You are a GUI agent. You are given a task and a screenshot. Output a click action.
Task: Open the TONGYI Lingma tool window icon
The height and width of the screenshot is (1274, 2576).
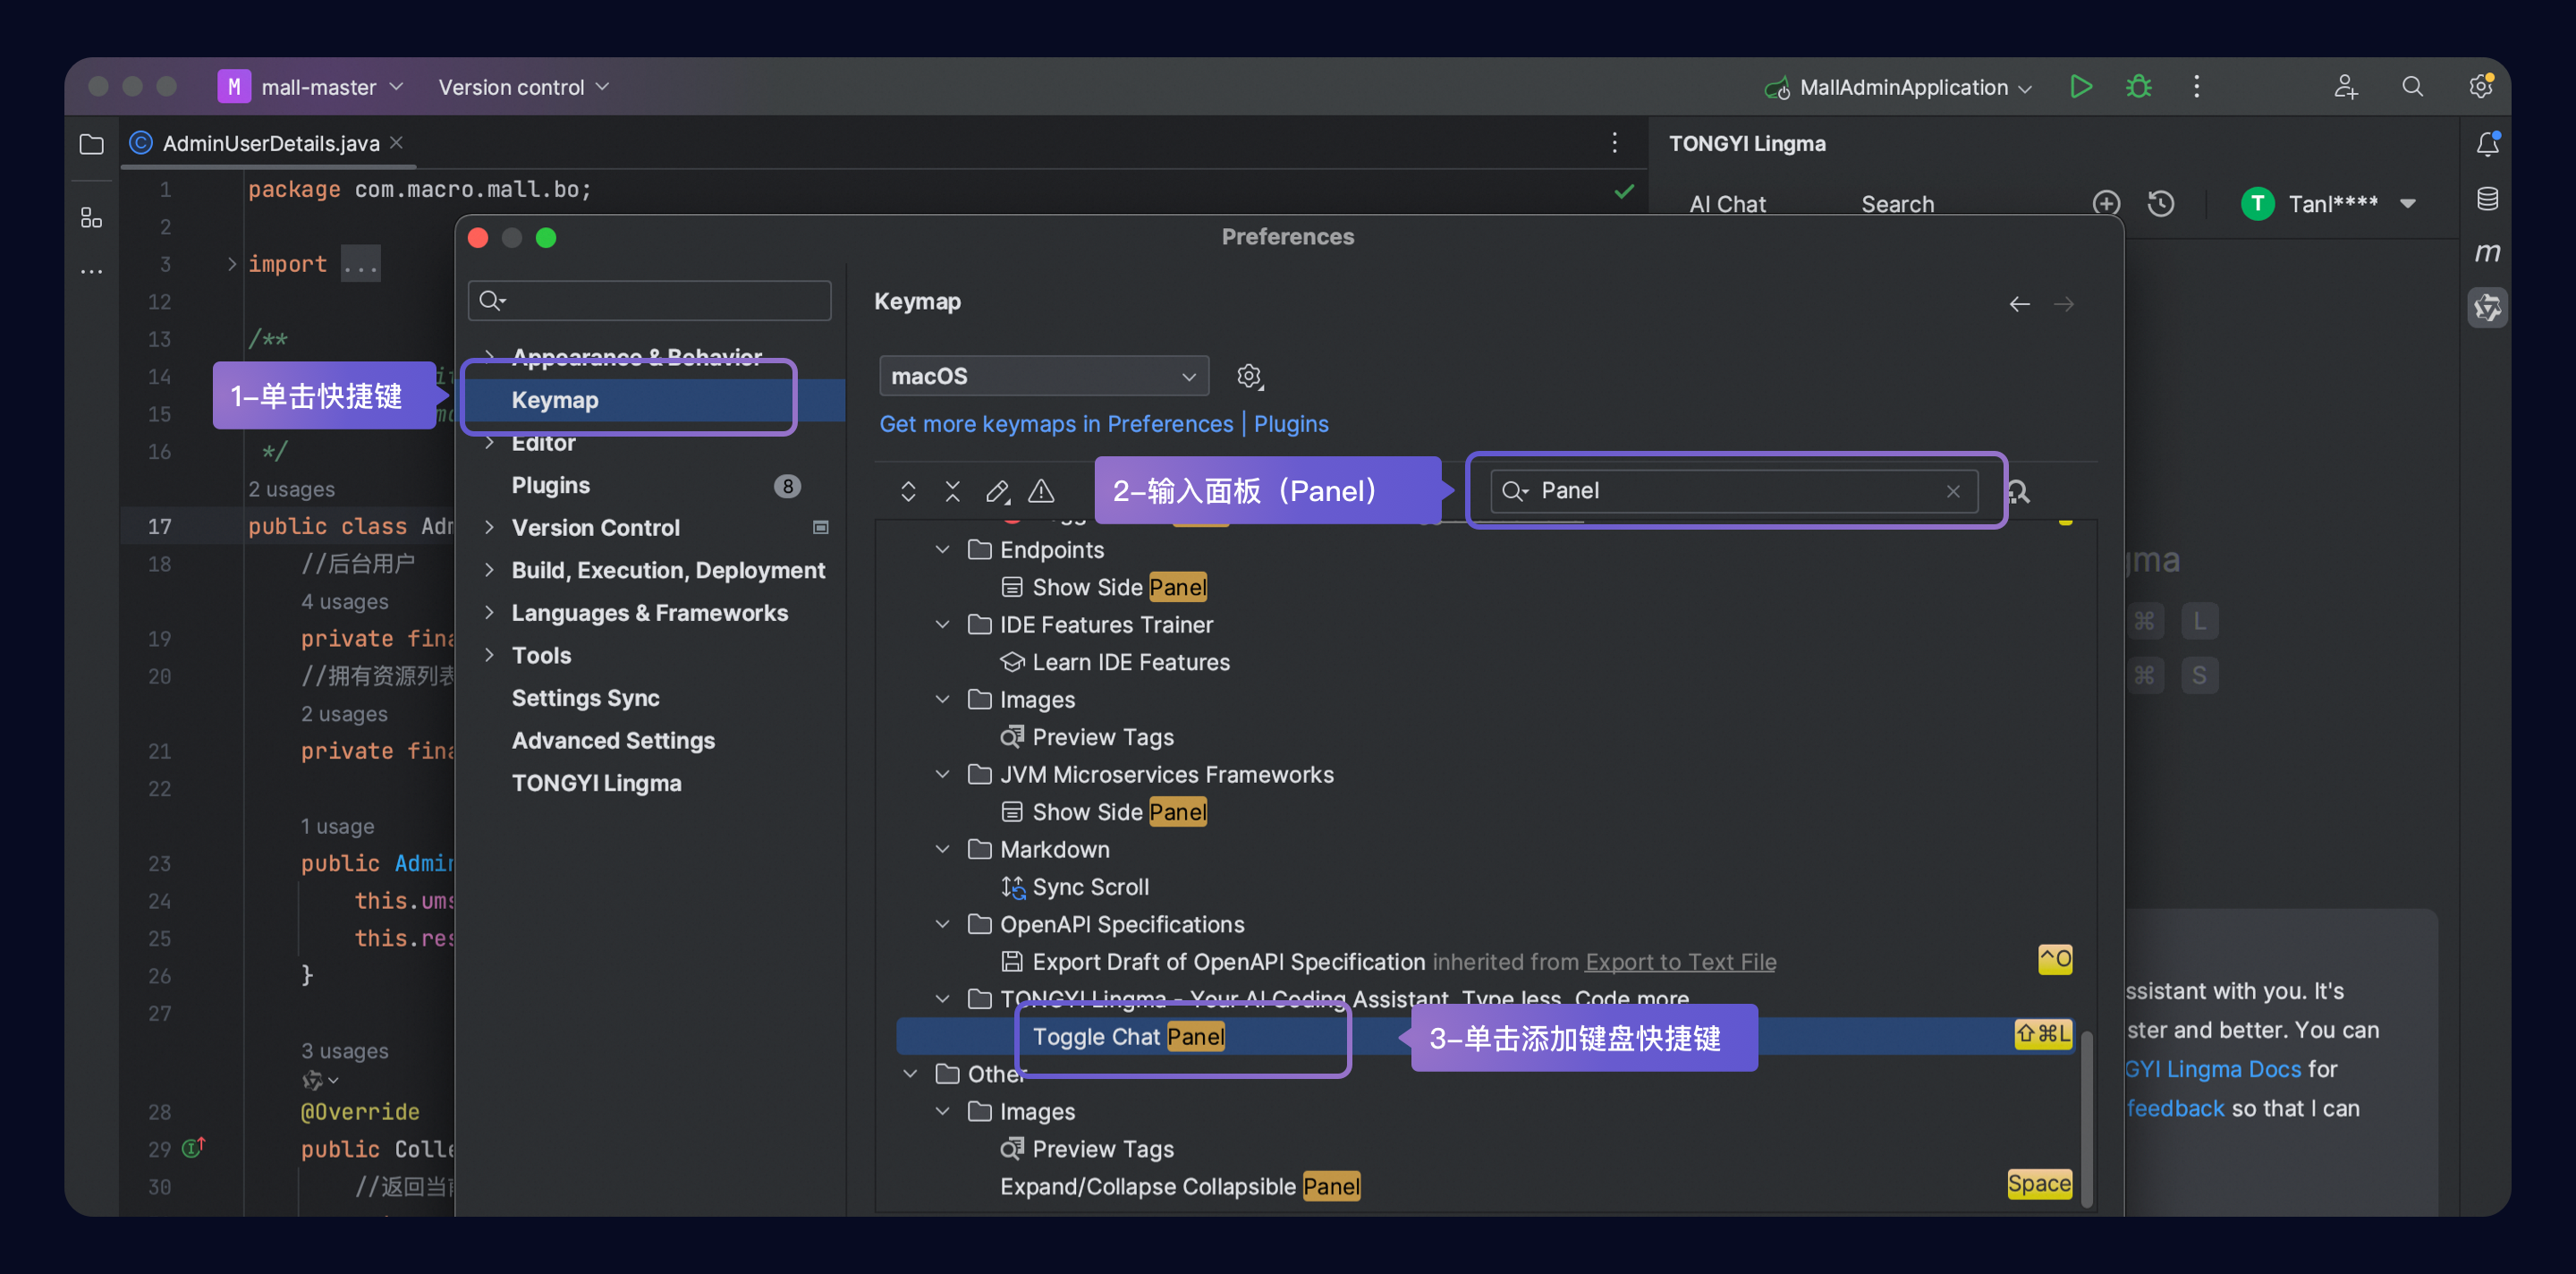pyautogui.click(x=2487, y=307)
